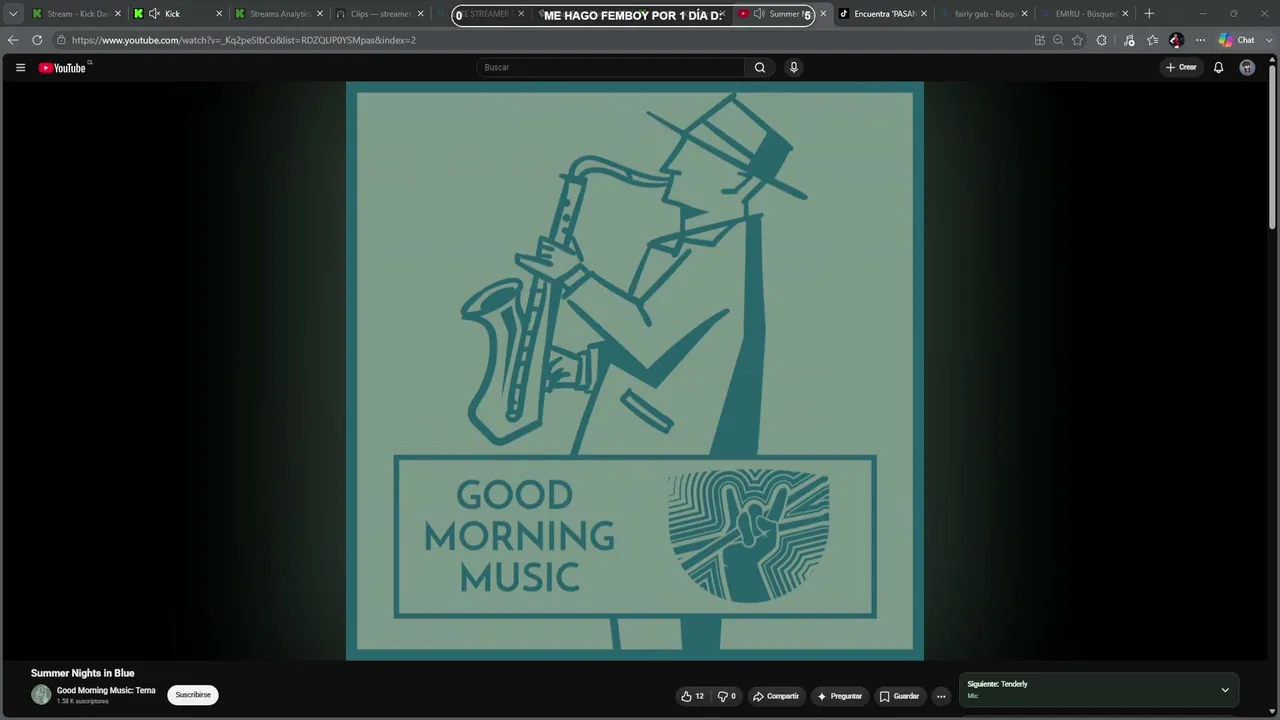
Task: Click the YouTube search magnifier button
Action: [760, 68]
